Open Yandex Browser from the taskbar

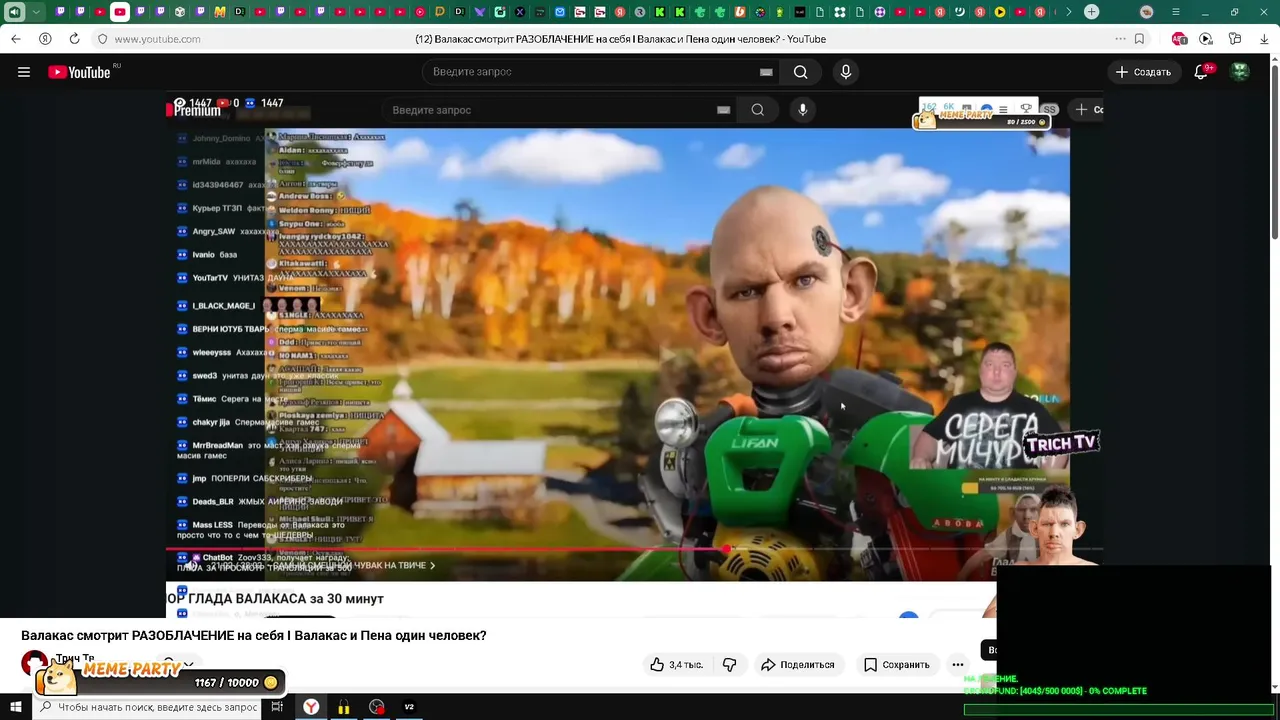(311, 707)
